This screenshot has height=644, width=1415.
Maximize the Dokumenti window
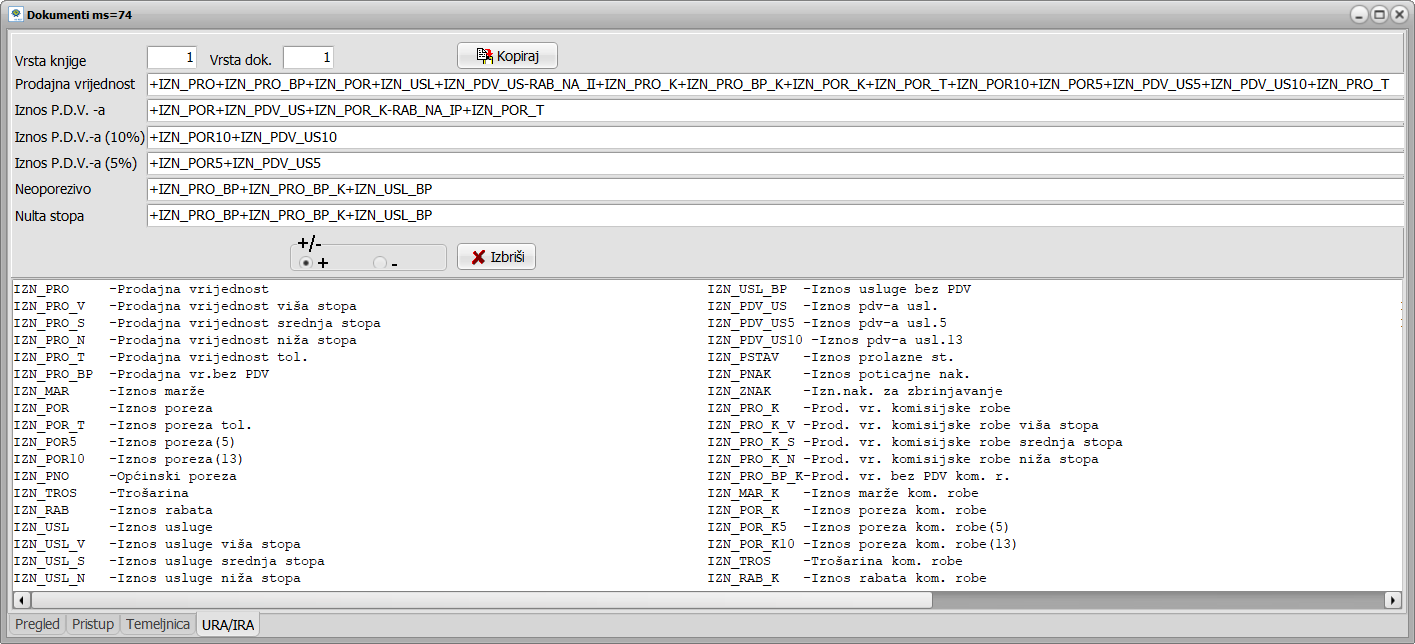pos(1378,15)
